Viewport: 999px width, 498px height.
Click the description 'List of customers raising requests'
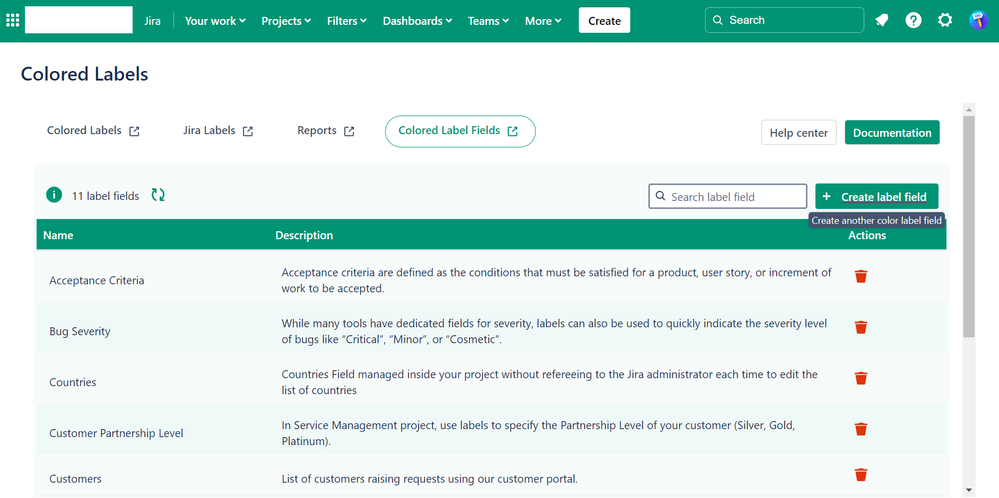429,479
